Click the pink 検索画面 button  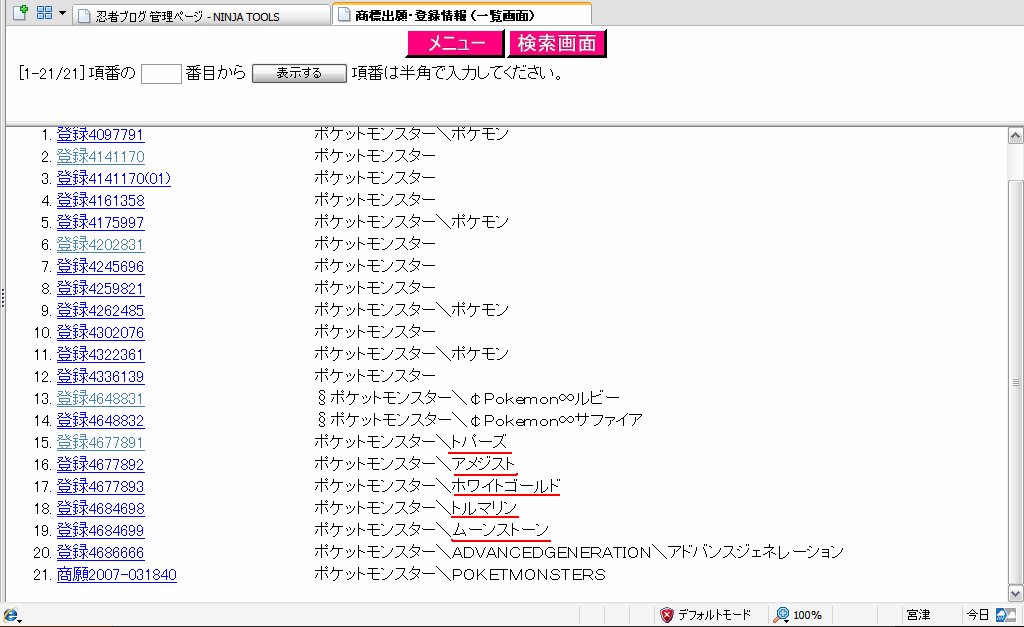[x=557, y=43]
